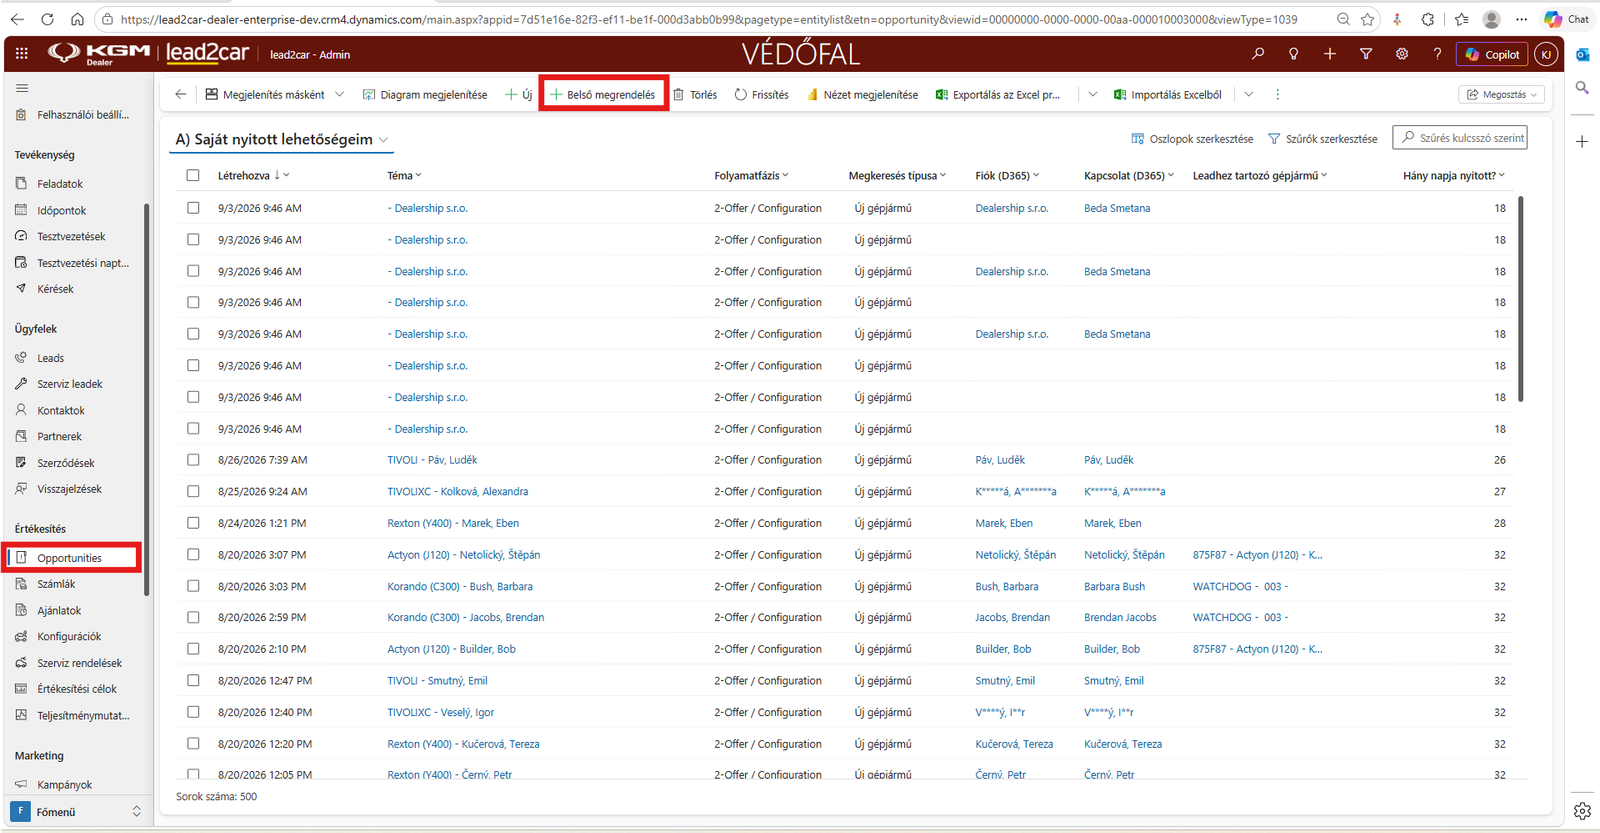The height and width of the screenshot is (833, 1600).
Task: Click the Frissítés refresh command
Action: pyautogui.click(x=761, y=94)
